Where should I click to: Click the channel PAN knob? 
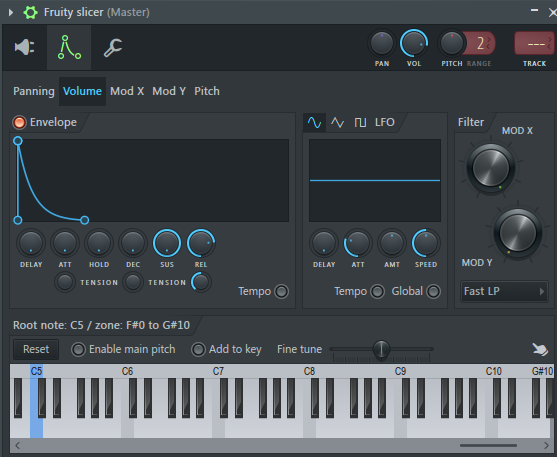(382, 43)
